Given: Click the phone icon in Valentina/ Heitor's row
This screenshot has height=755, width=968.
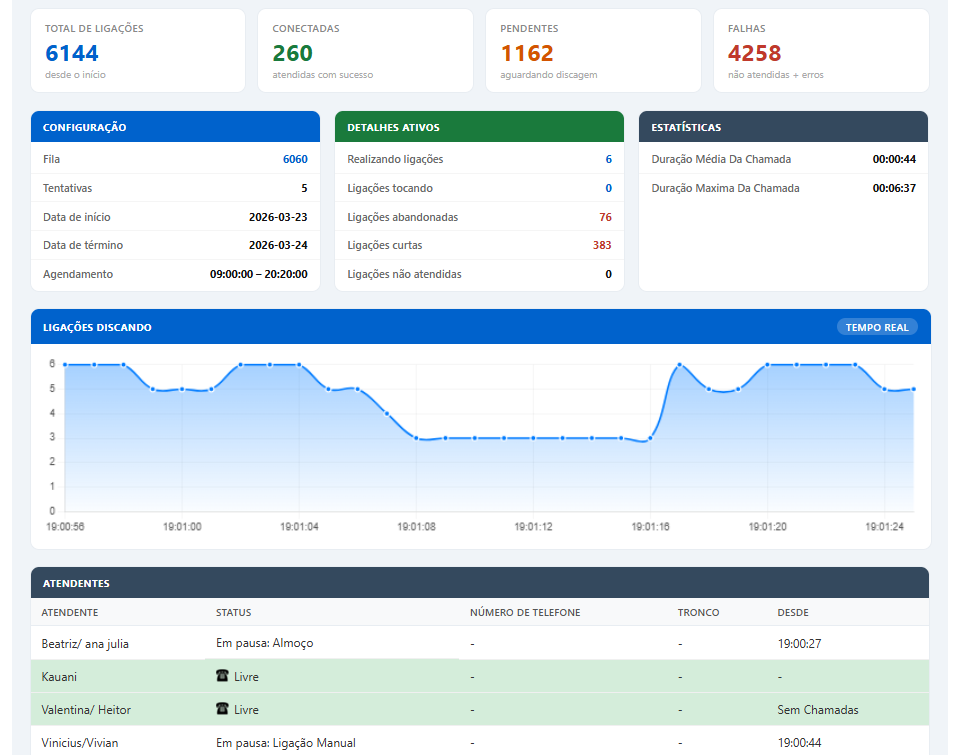Looking at the screenshot, I should 222,710.
